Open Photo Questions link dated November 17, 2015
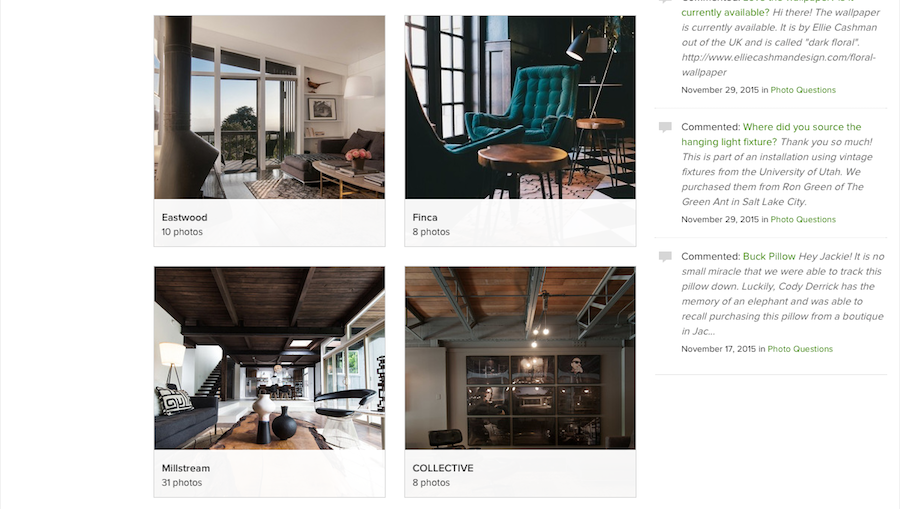 (800, 349)
